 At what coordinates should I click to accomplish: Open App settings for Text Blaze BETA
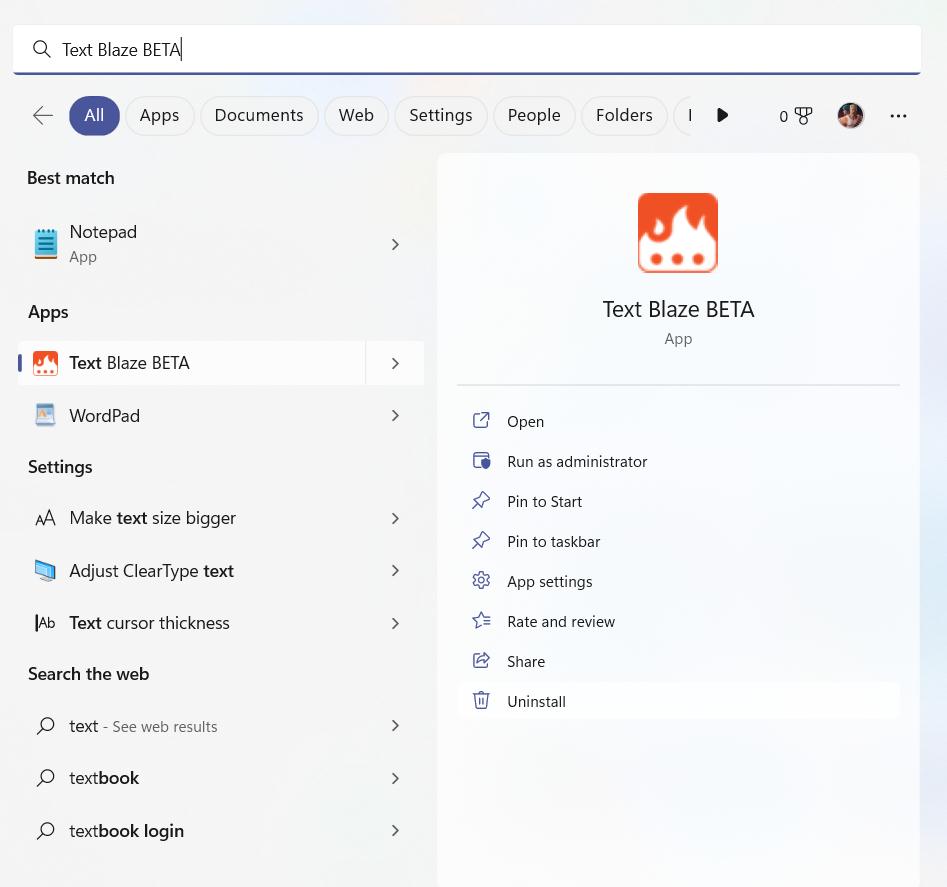coord(678,581)
